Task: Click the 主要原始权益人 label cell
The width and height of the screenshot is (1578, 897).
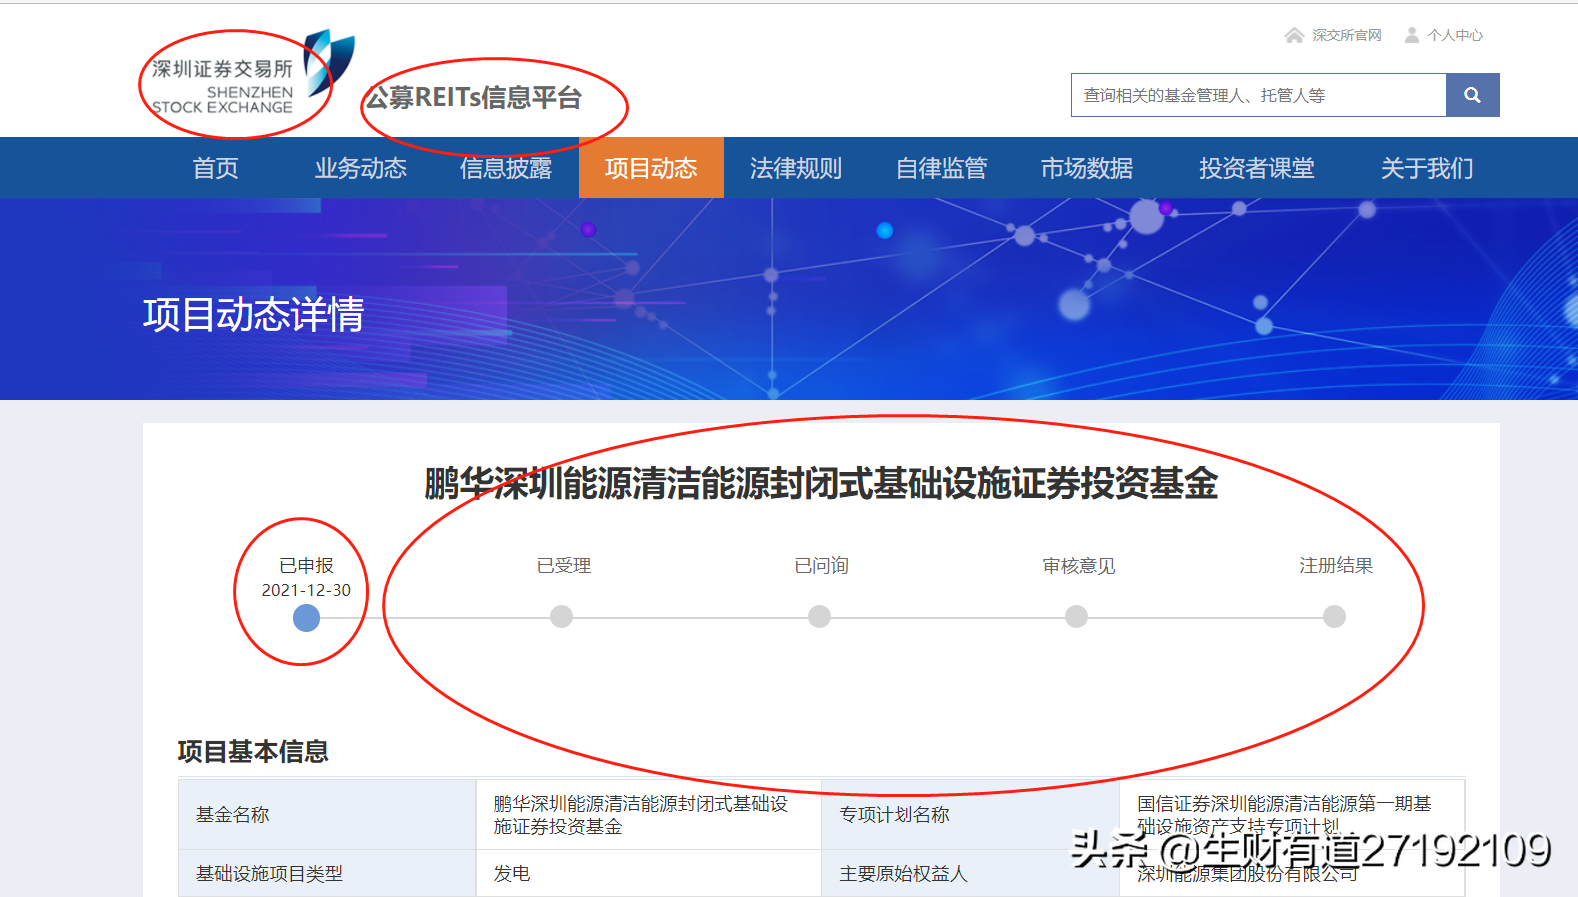Action: 970,873
